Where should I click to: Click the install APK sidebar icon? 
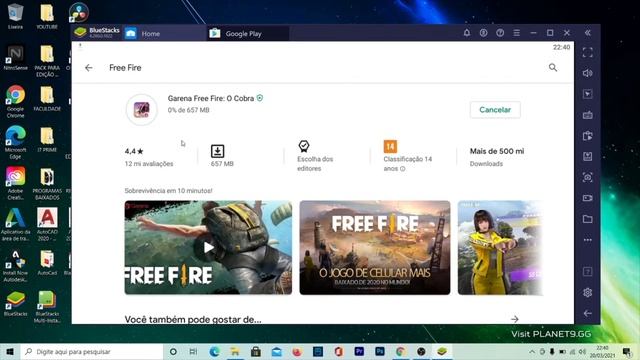588,157
